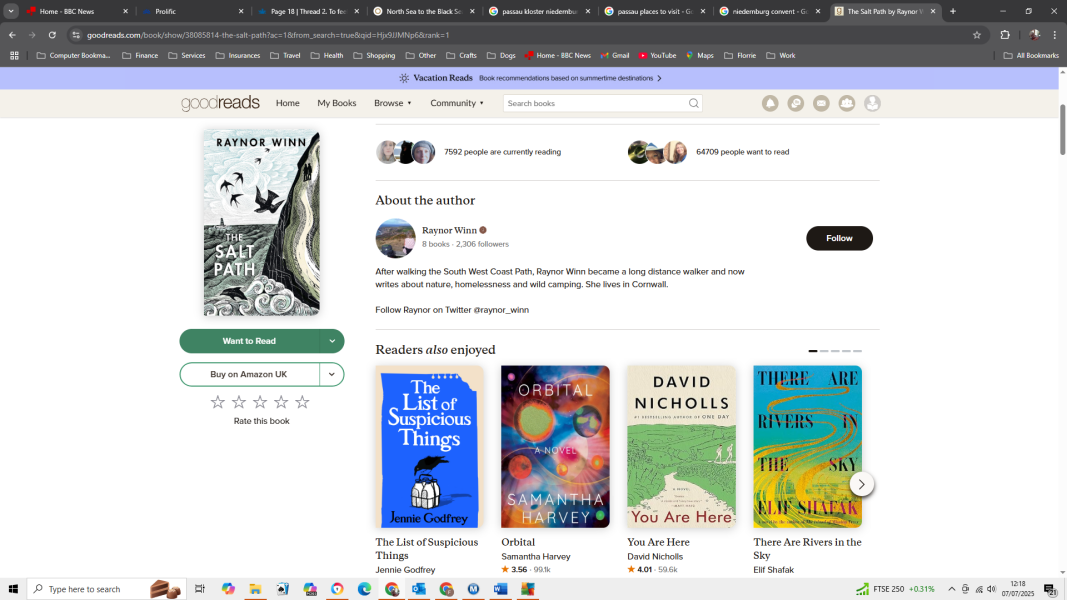Open the Windows notification center icon

[x=1051, y=589]
